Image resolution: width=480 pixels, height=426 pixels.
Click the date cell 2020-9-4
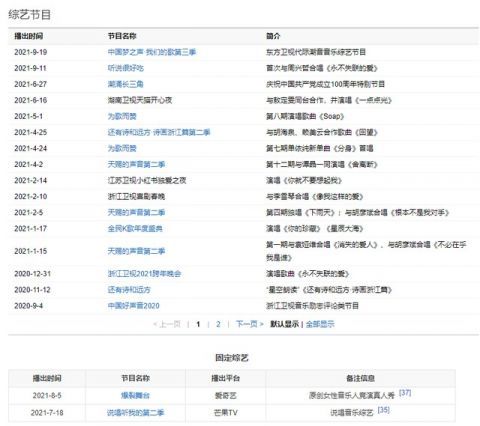29,306
